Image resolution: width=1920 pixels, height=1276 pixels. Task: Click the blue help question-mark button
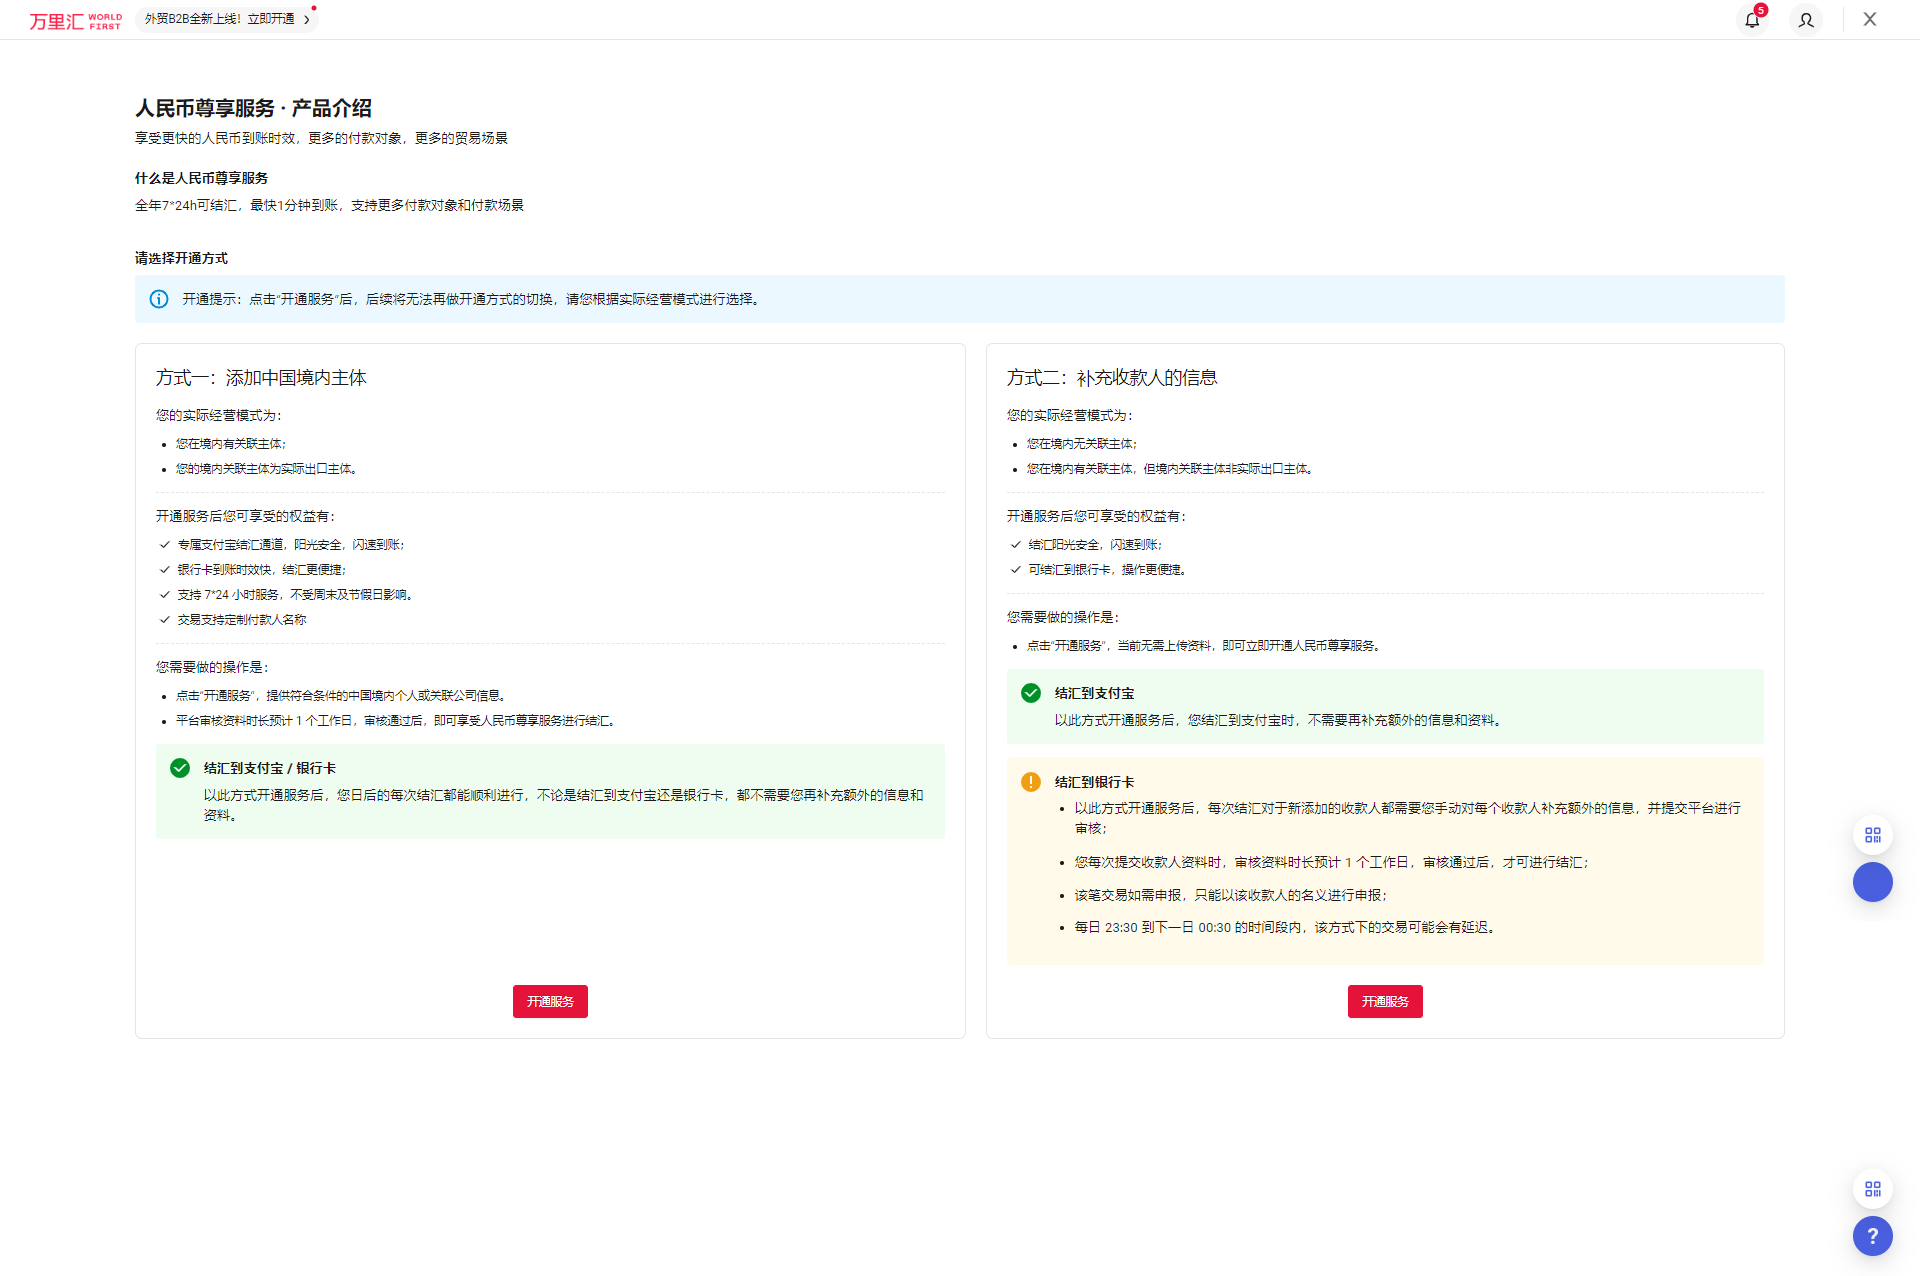coord(1872,1236)
